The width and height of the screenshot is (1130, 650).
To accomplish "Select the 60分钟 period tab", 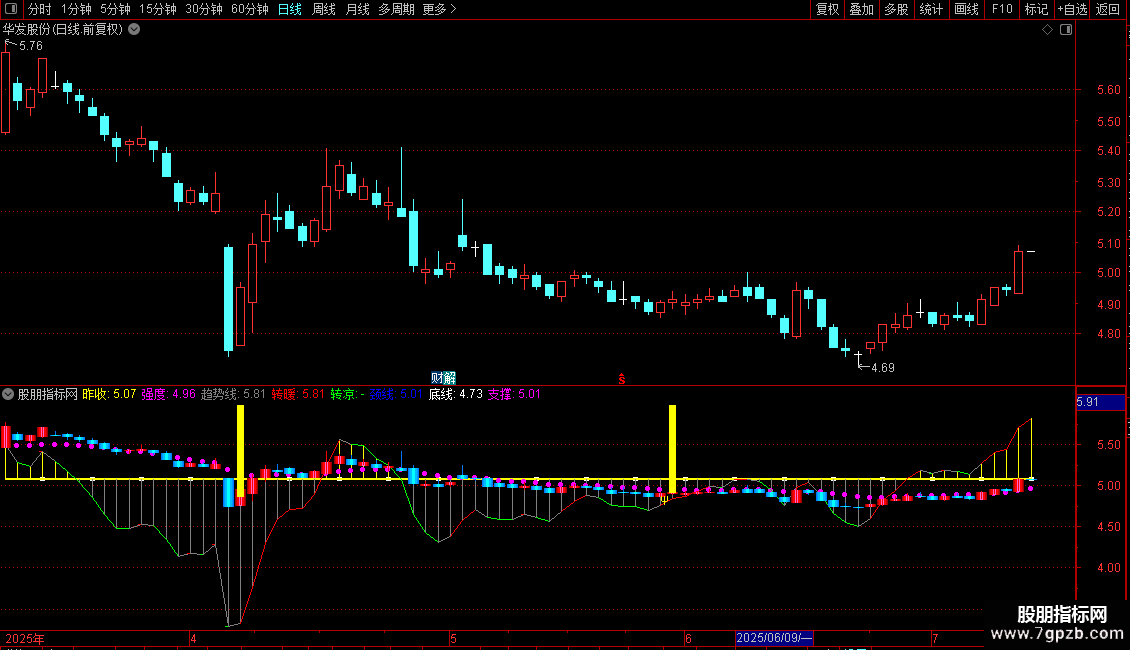I will pyautogui.click(x=250, y=9).
